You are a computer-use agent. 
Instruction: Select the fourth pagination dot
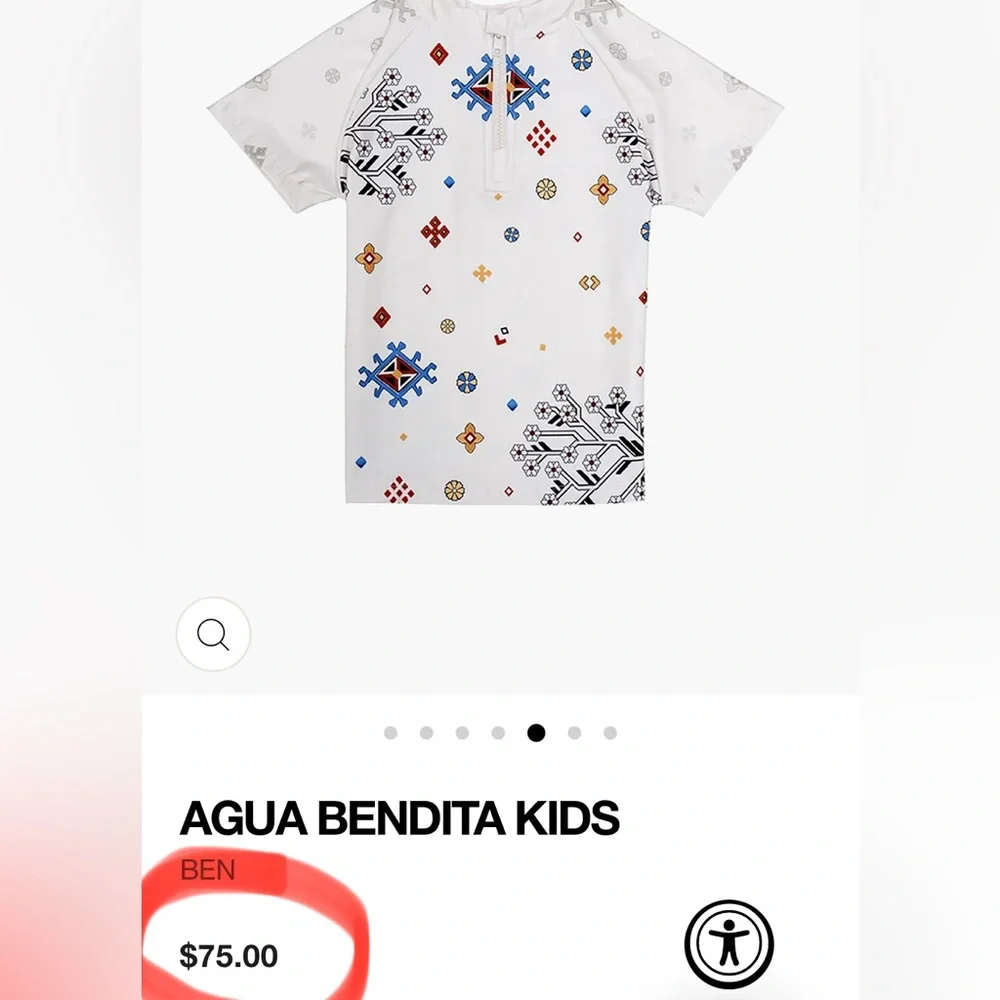click(x=497, y=733)
